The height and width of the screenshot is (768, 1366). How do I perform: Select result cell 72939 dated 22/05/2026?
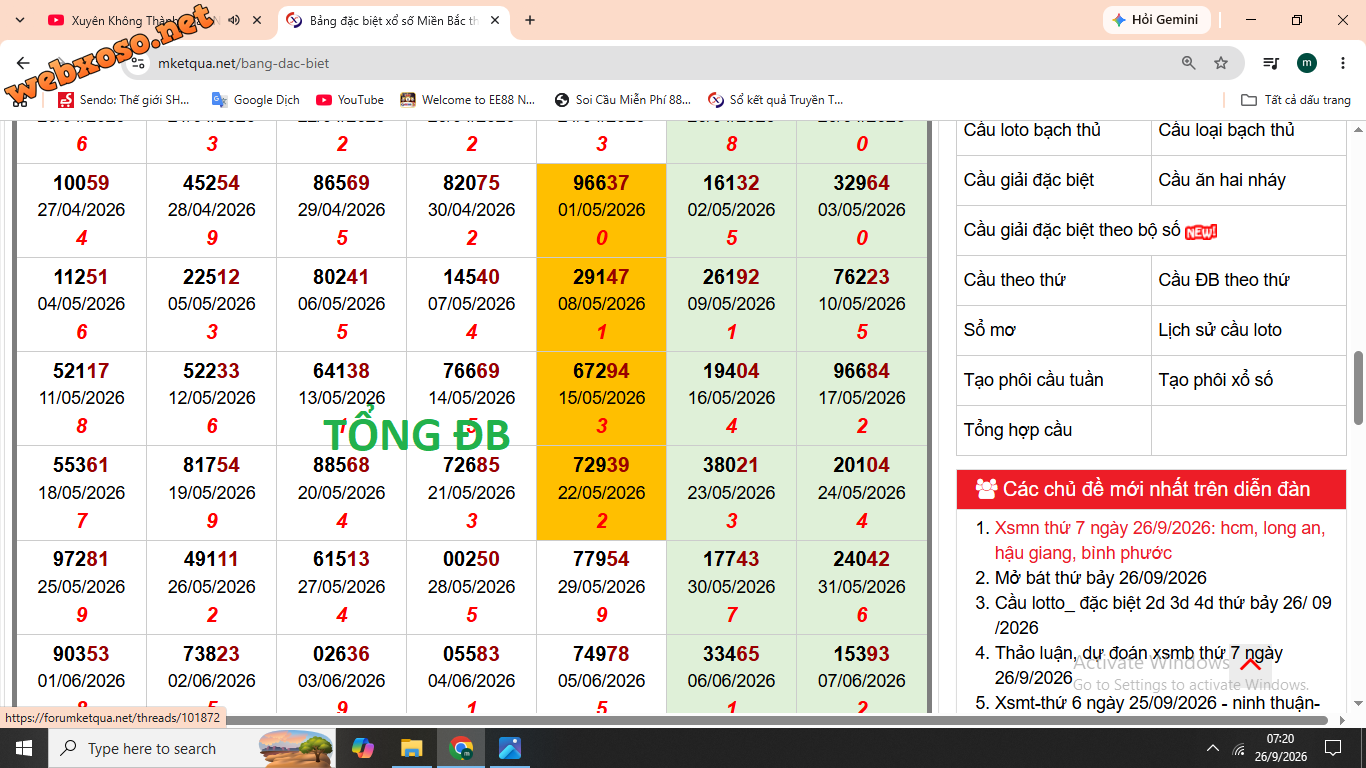[x=601, y=492]
